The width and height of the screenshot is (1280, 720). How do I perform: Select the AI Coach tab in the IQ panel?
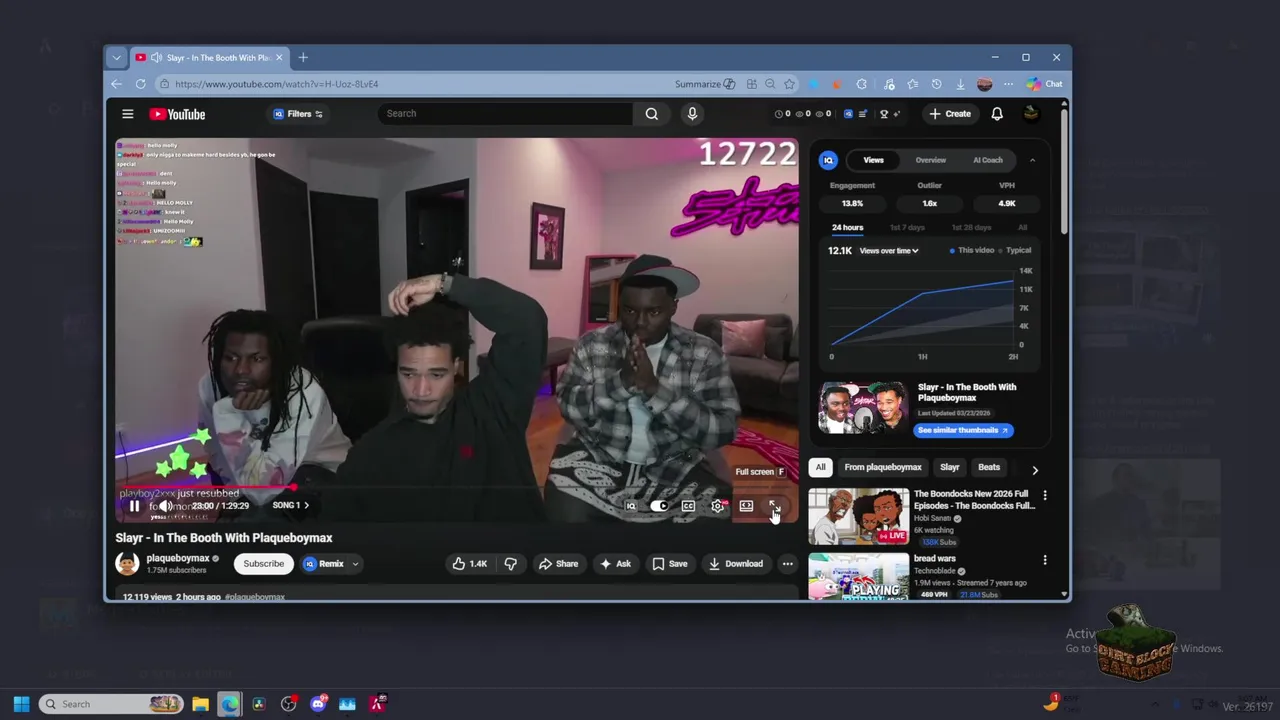(988, 160)
